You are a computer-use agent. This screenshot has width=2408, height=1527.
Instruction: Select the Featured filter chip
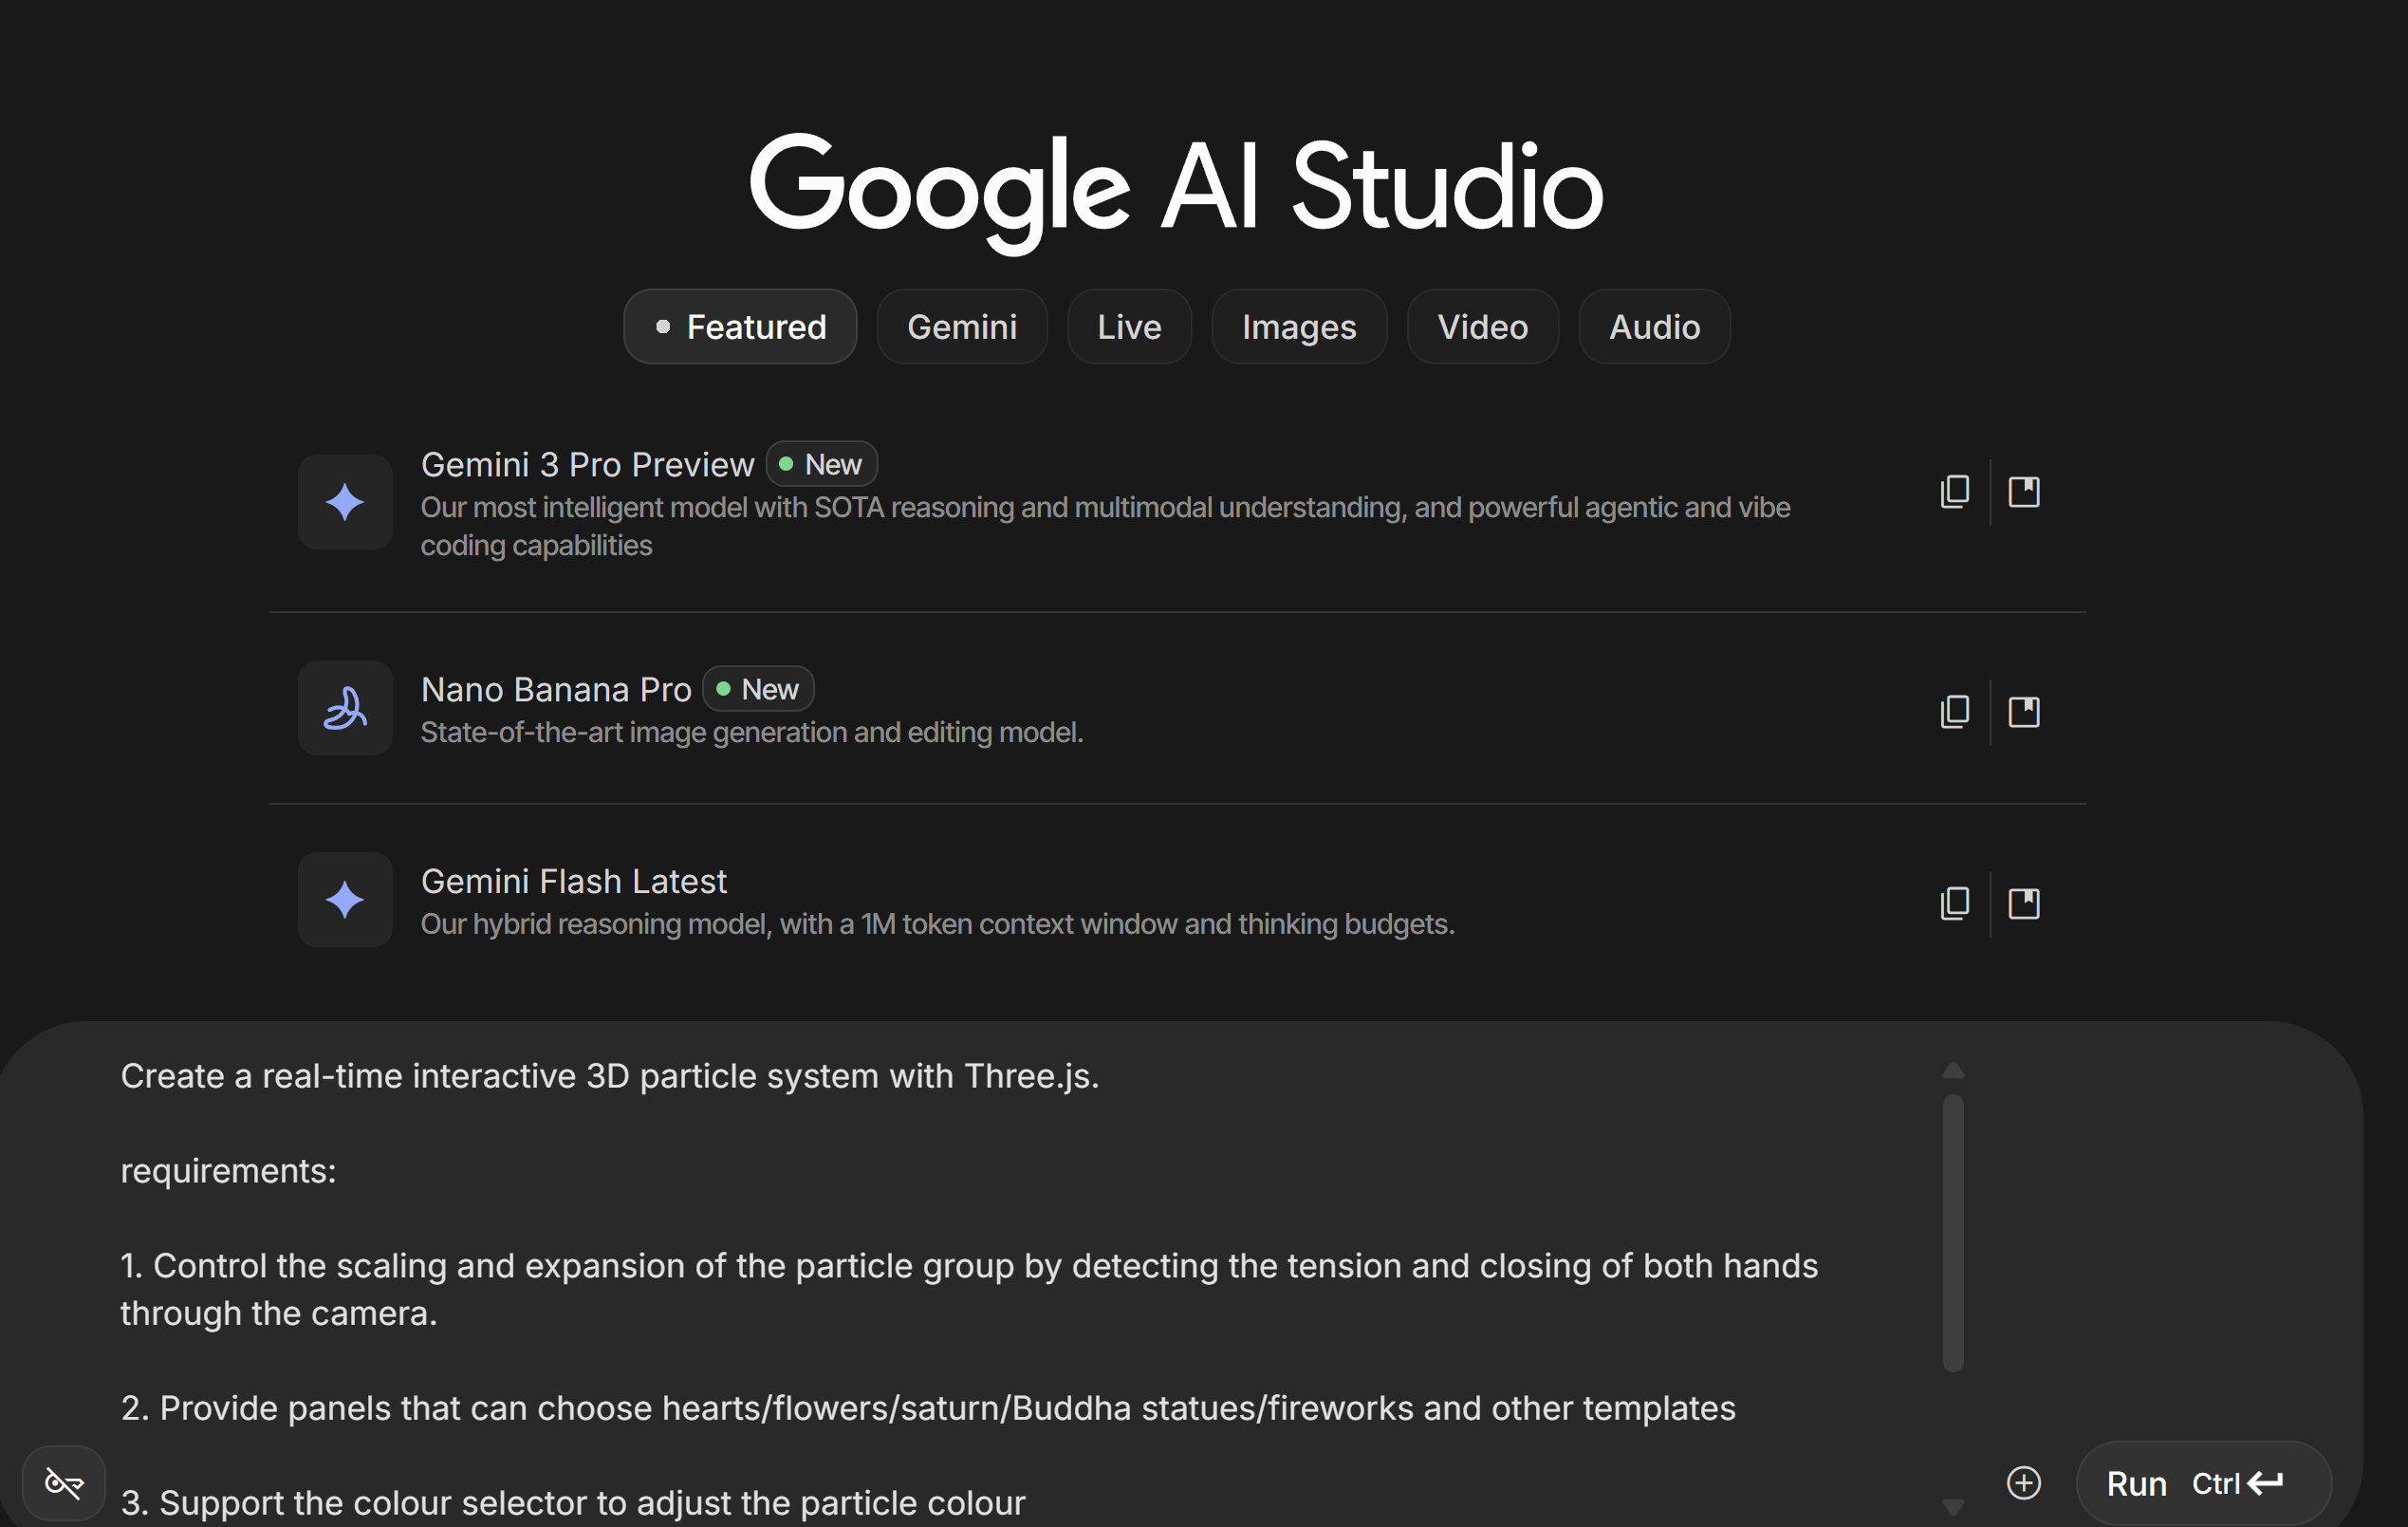click(740, 327)
